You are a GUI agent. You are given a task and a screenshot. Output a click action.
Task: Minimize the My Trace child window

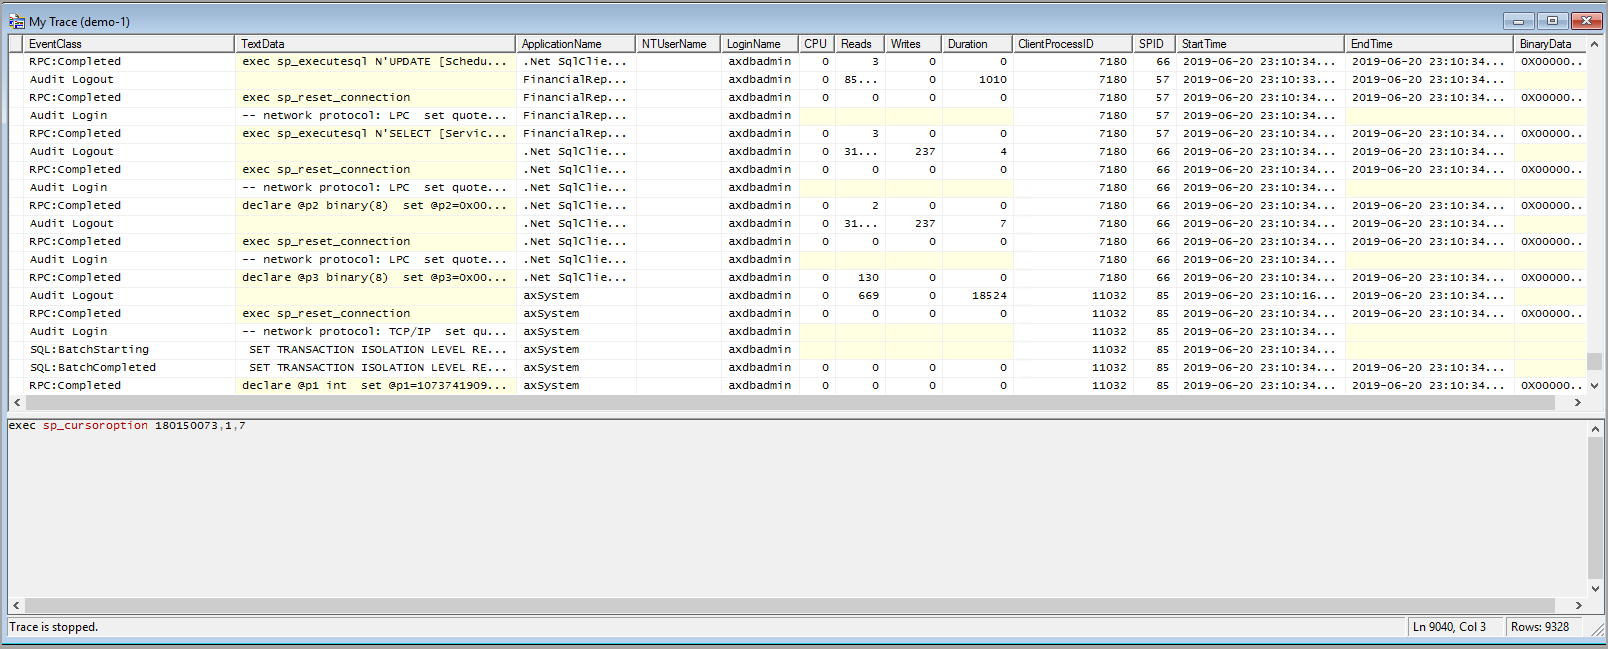[x=1518, y=21]
